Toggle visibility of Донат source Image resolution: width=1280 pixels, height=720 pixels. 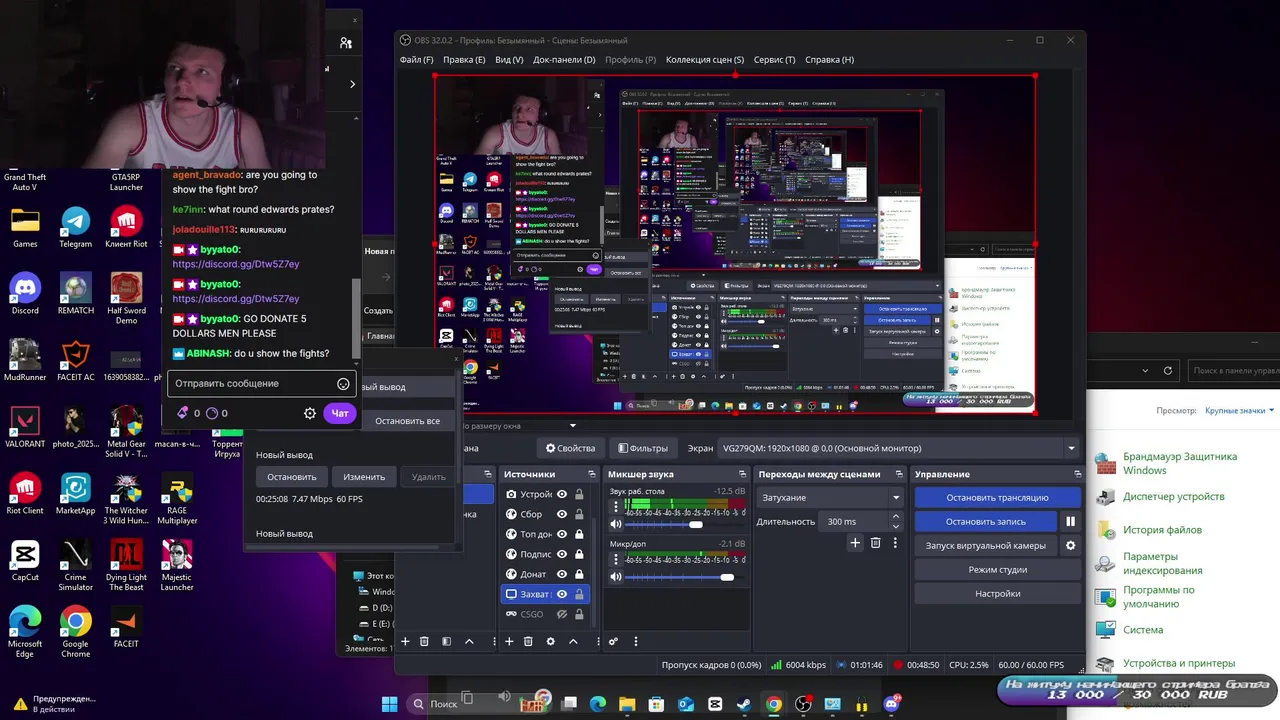562,574
